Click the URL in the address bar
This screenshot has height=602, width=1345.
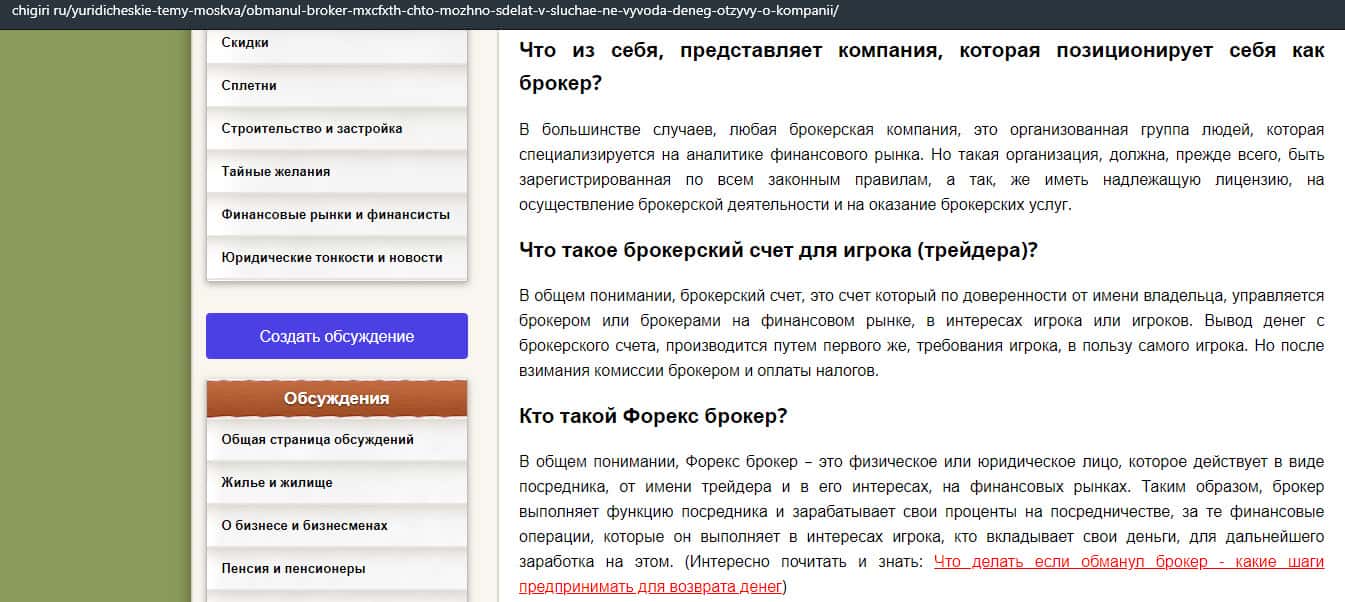[425, 11]
